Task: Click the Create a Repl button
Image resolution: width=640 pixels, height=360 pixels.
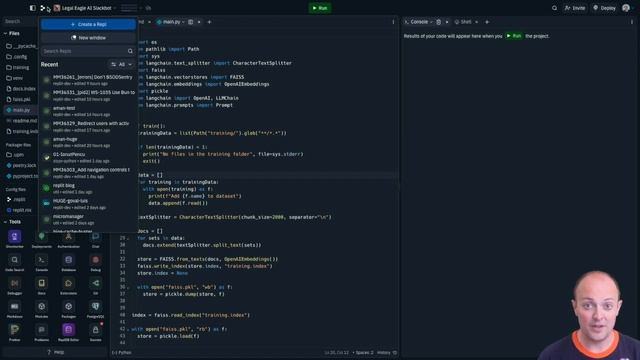Action: 88,24
